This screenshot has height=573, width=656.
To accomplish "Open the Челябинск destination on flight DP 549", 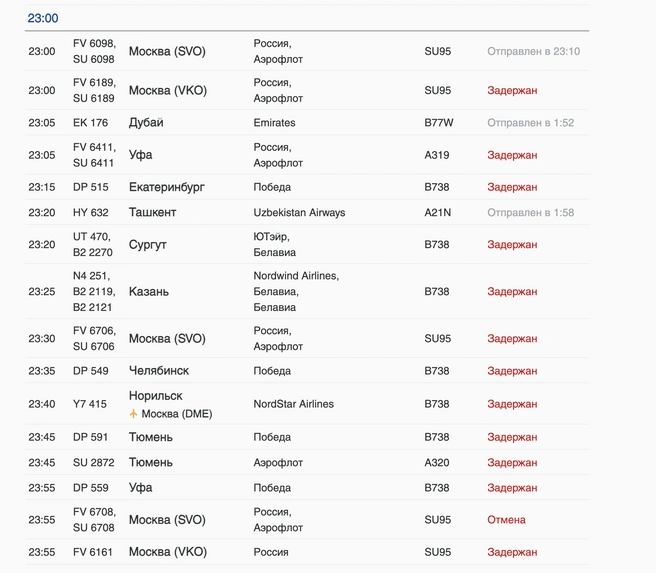I will [159, 371].
